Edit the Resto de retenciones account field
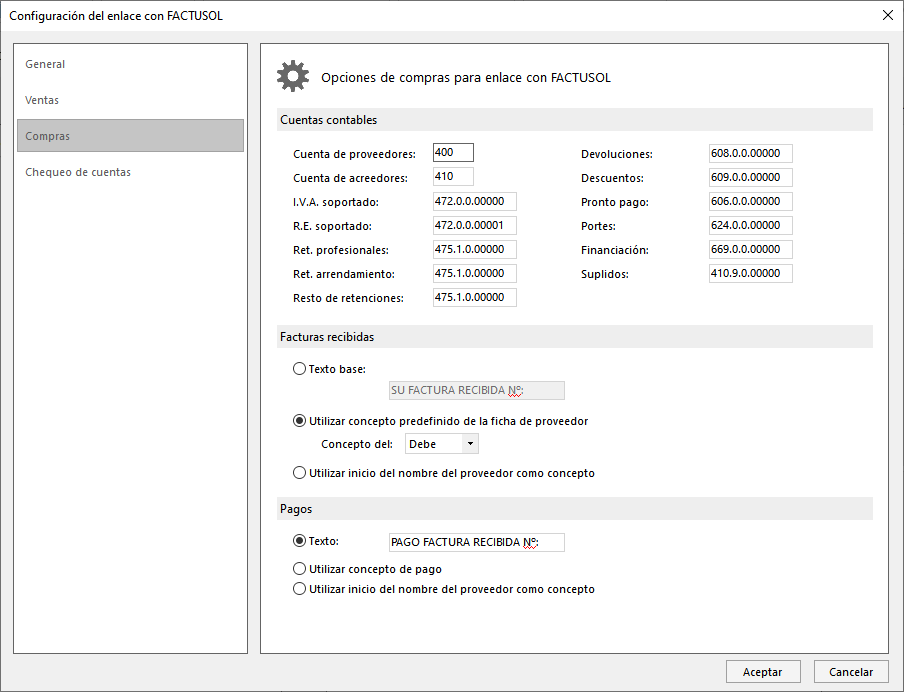This screenshot has width=904, height=692. tap(474, 298)
